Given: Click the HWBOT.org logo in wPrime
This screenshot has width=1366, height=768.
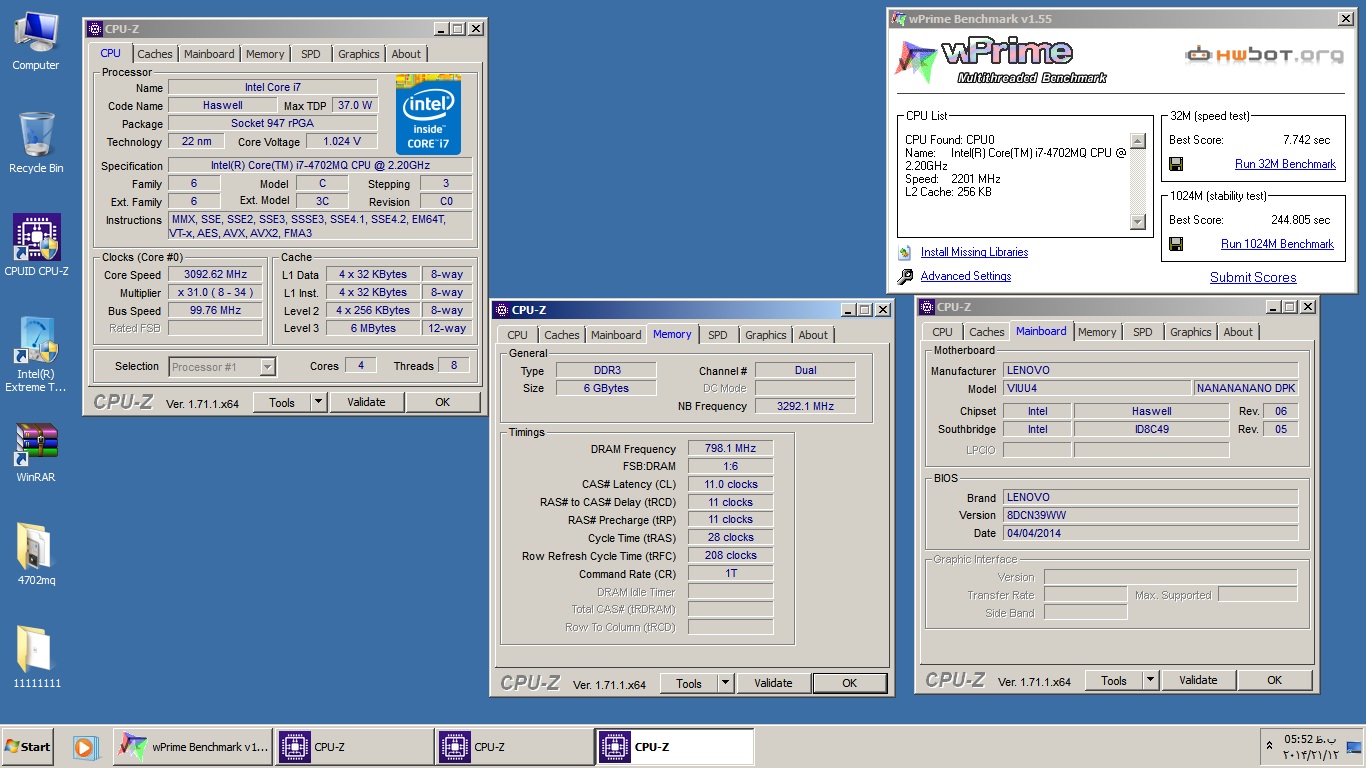Looking at the screenshot, I should 1264,55.
